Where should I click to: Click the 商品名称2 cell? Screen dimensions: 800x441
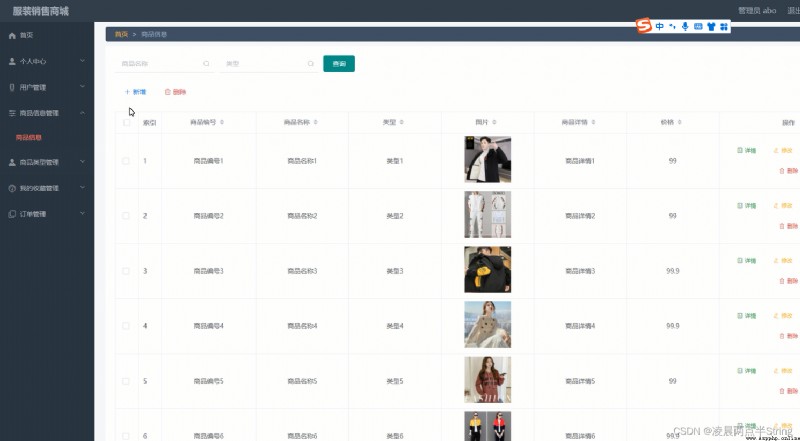point(302,216)
